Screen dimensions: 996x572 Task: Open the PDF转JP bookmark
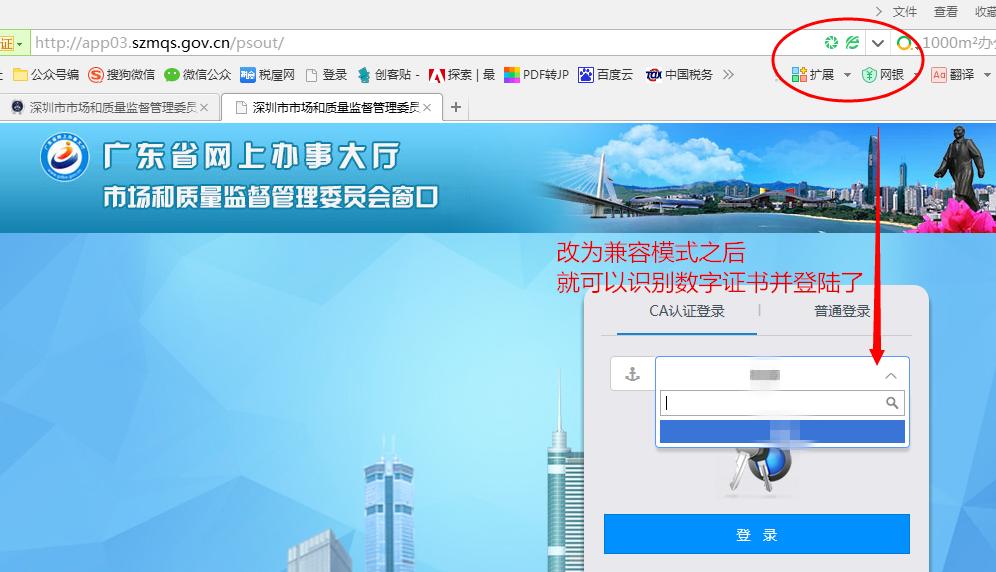pos(537,75)
